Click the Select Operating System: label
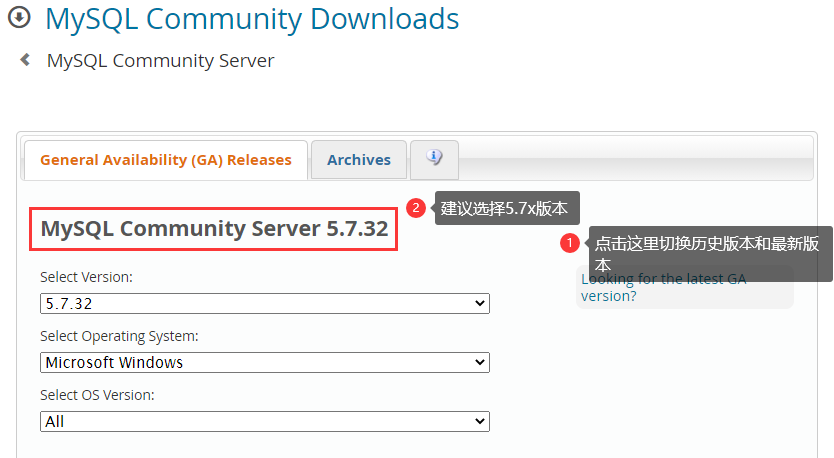The height and width of the screenshot is (458, 834). tap(119, 336)
